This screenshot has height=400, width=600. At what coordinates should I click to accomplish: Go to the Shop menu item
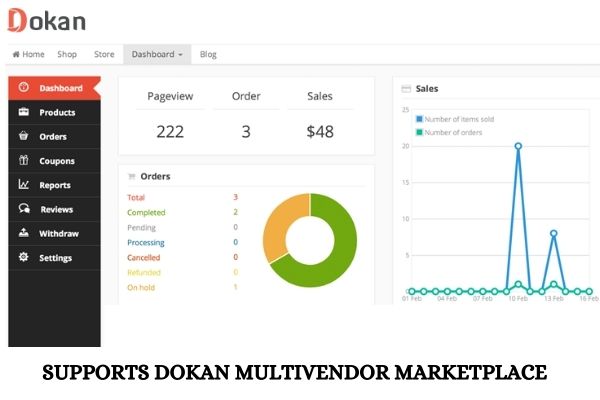67,54
